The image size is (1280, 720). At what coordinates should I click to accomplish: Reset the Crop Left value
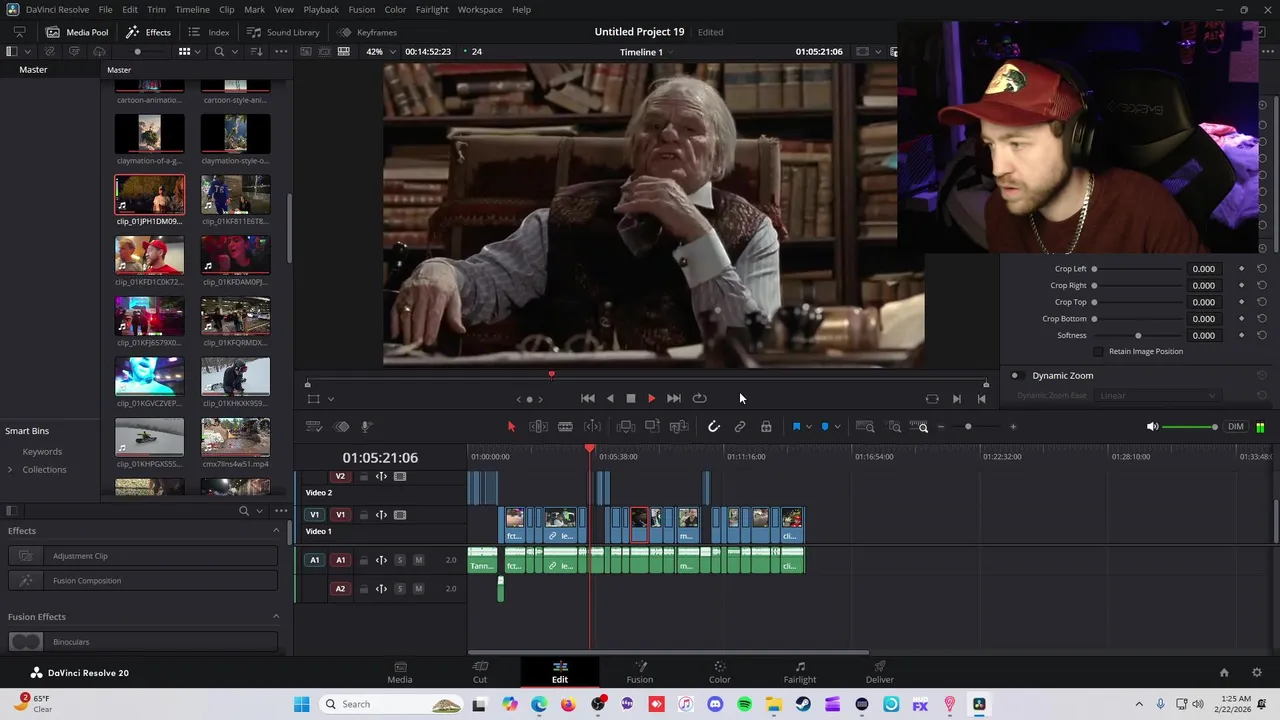pos(1262,269)
